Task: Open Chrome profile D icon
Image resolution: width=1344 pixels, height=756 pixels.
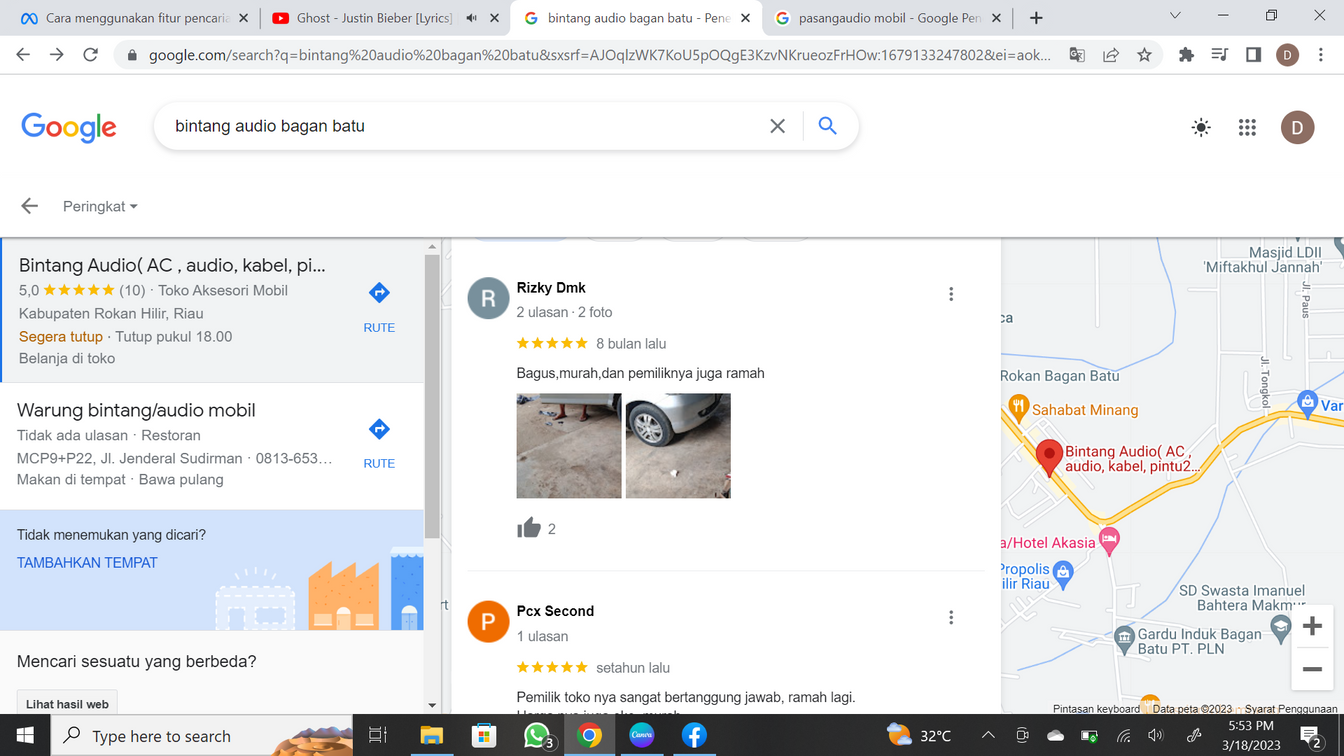Action: [1288, 55]
